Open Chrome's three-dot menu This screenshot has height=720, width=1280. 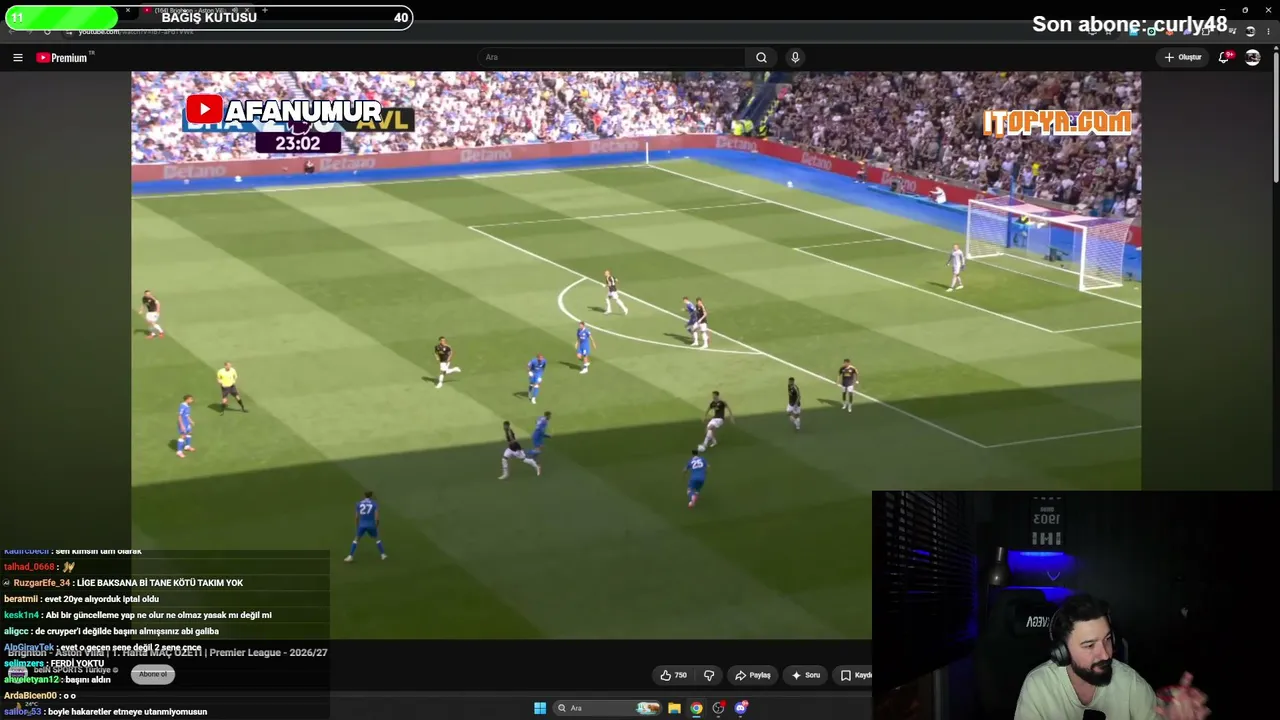click(1268, 31)
